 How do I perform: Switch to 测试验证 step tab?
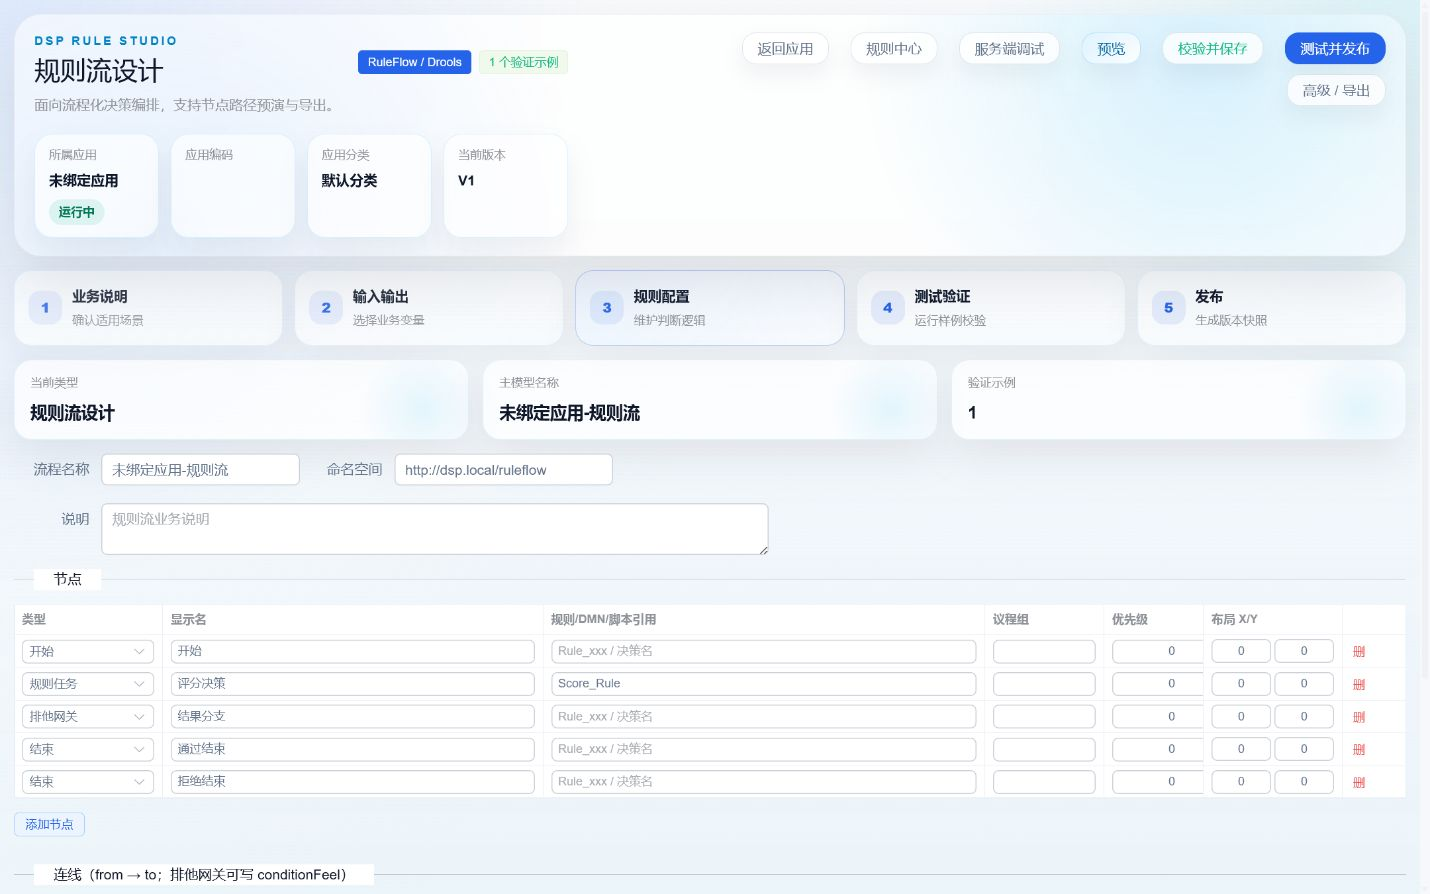click(x=991, y=308)
